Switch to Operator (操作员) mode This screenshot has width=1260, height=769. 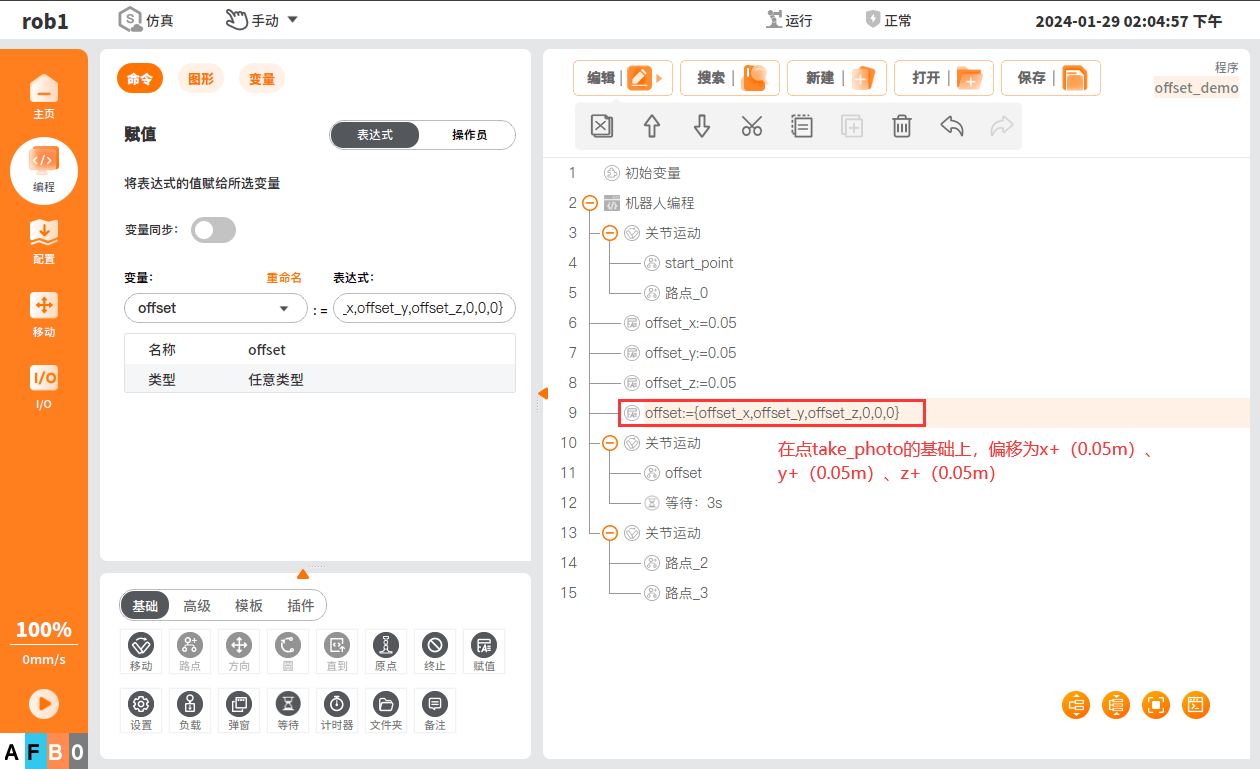click(x=468, y=135)
